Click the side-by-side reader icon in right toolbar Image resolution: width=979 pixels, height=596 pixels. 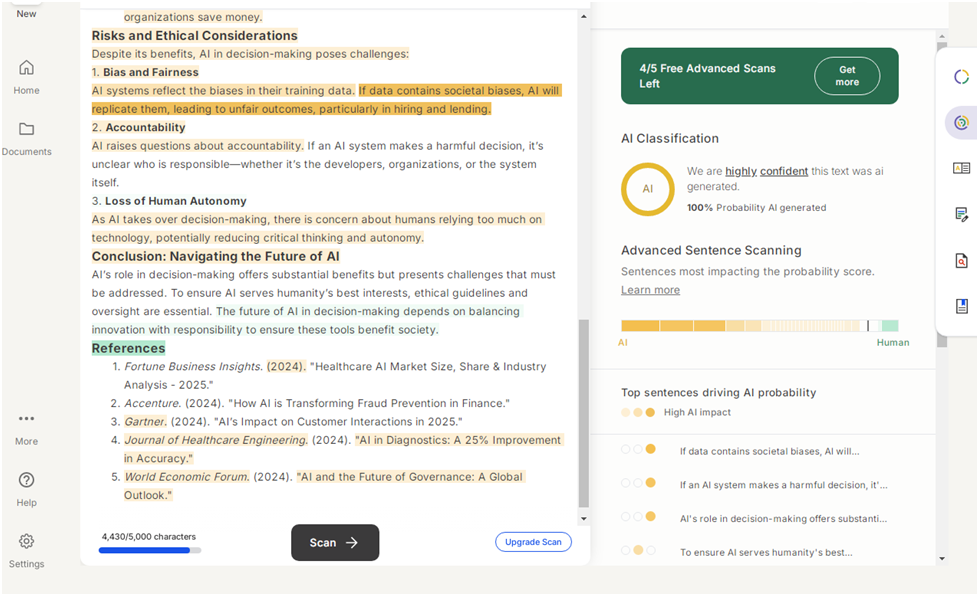(961, 168)
